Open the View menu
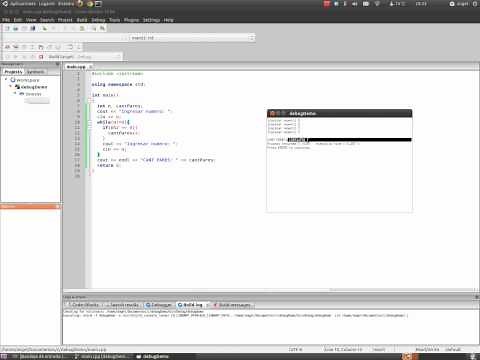Screen dimensions: 480x360 pyautogui.click(x=31, y=20)
